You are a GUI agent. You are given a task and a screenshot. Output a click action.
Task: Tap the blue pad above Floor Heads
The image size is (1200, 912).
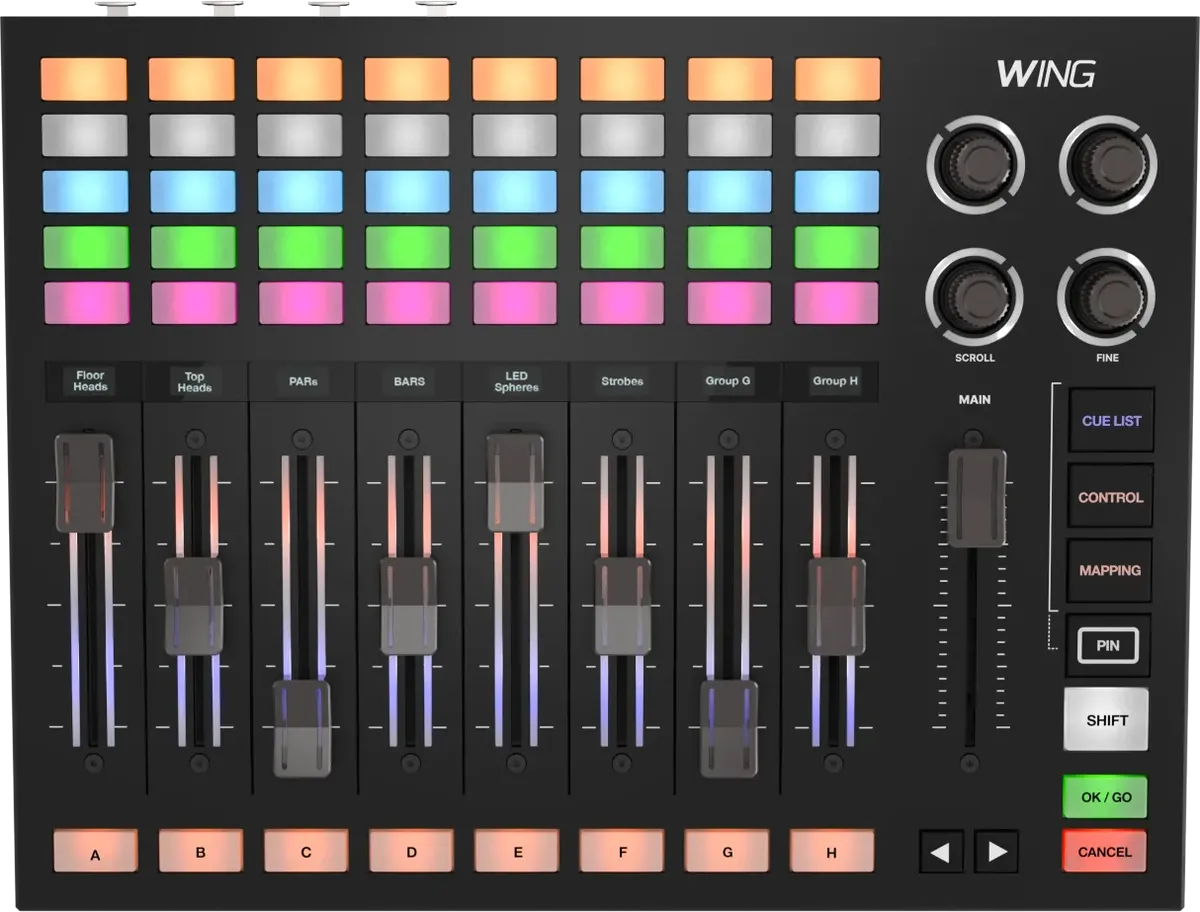point(85,191)
